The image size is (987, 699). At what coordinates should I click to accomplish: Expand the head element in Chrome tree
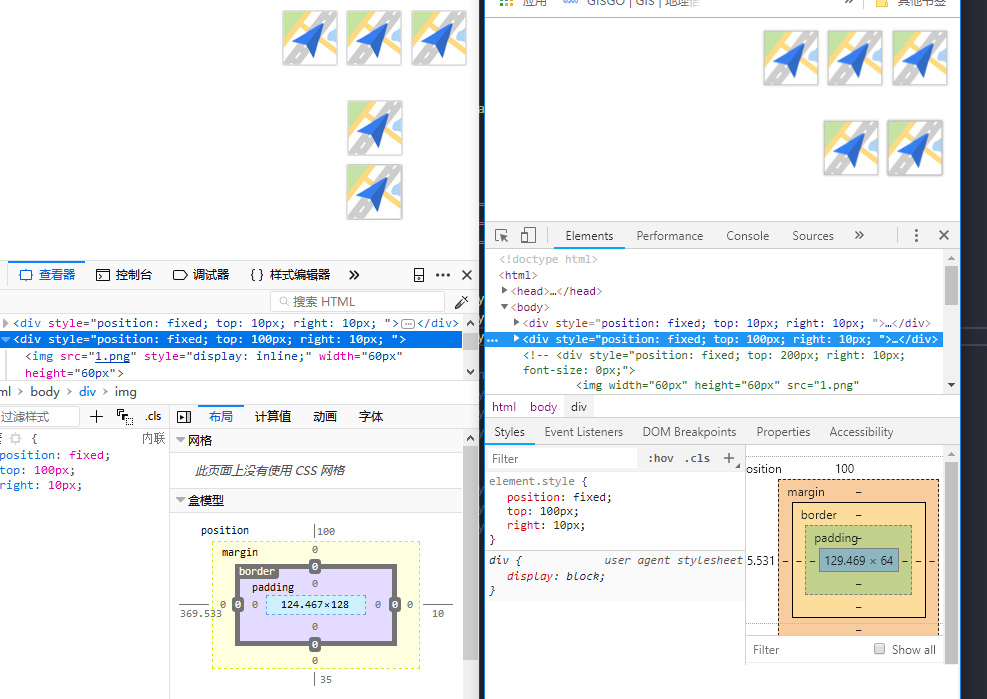[505, 291]
